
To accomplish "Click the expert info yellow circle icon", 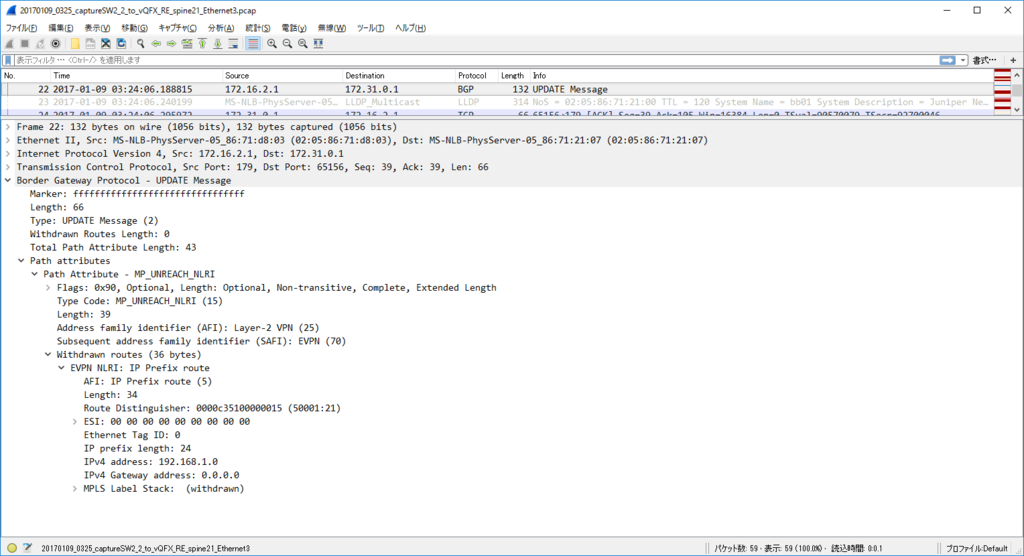I will 12,548.
